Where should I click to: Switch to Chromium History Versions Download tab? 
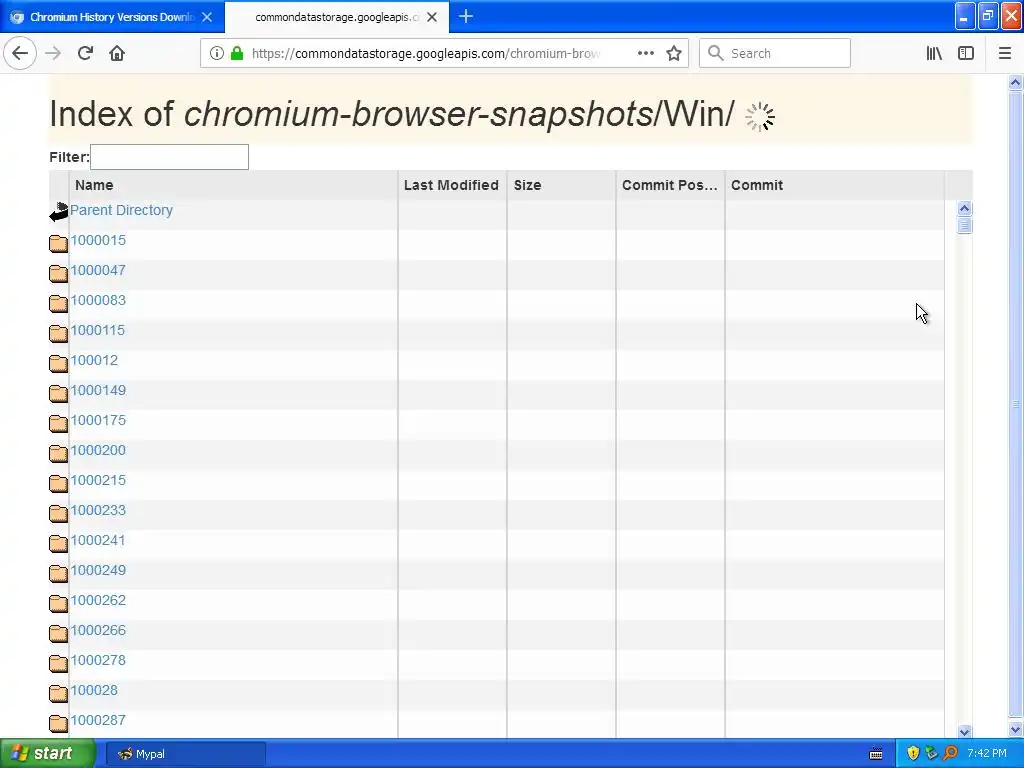112,17
